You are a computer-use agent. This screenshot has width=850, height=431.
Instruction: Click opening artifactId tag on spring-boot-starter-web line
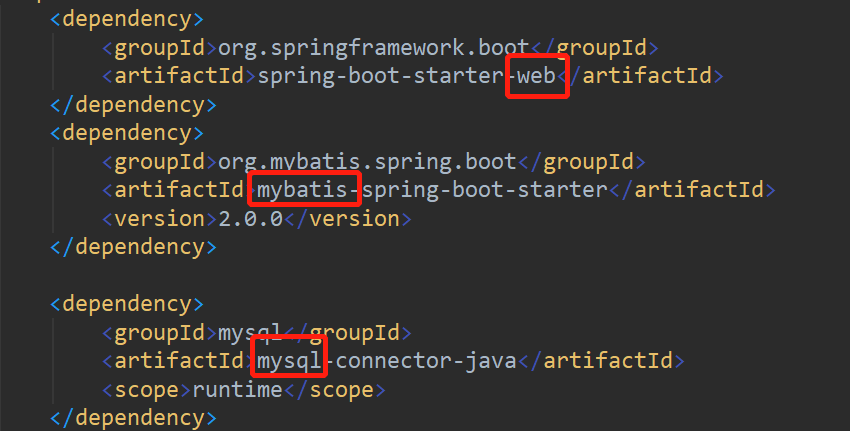[x=179, y=76]
